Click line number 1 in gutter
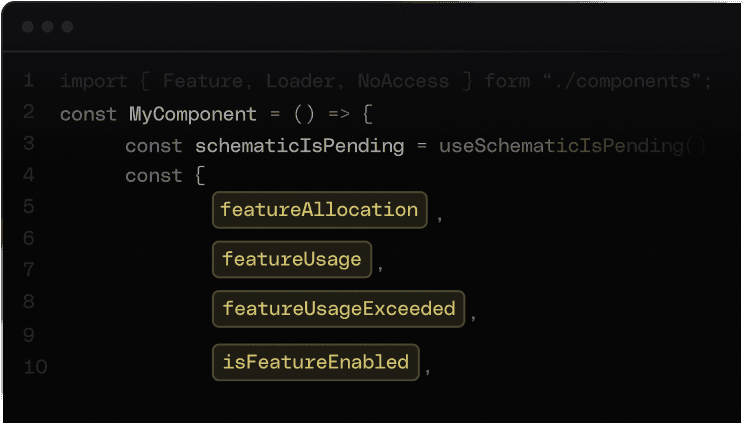Image resolution: width=743 pixels, height=435 pixels. coord(28,80)
